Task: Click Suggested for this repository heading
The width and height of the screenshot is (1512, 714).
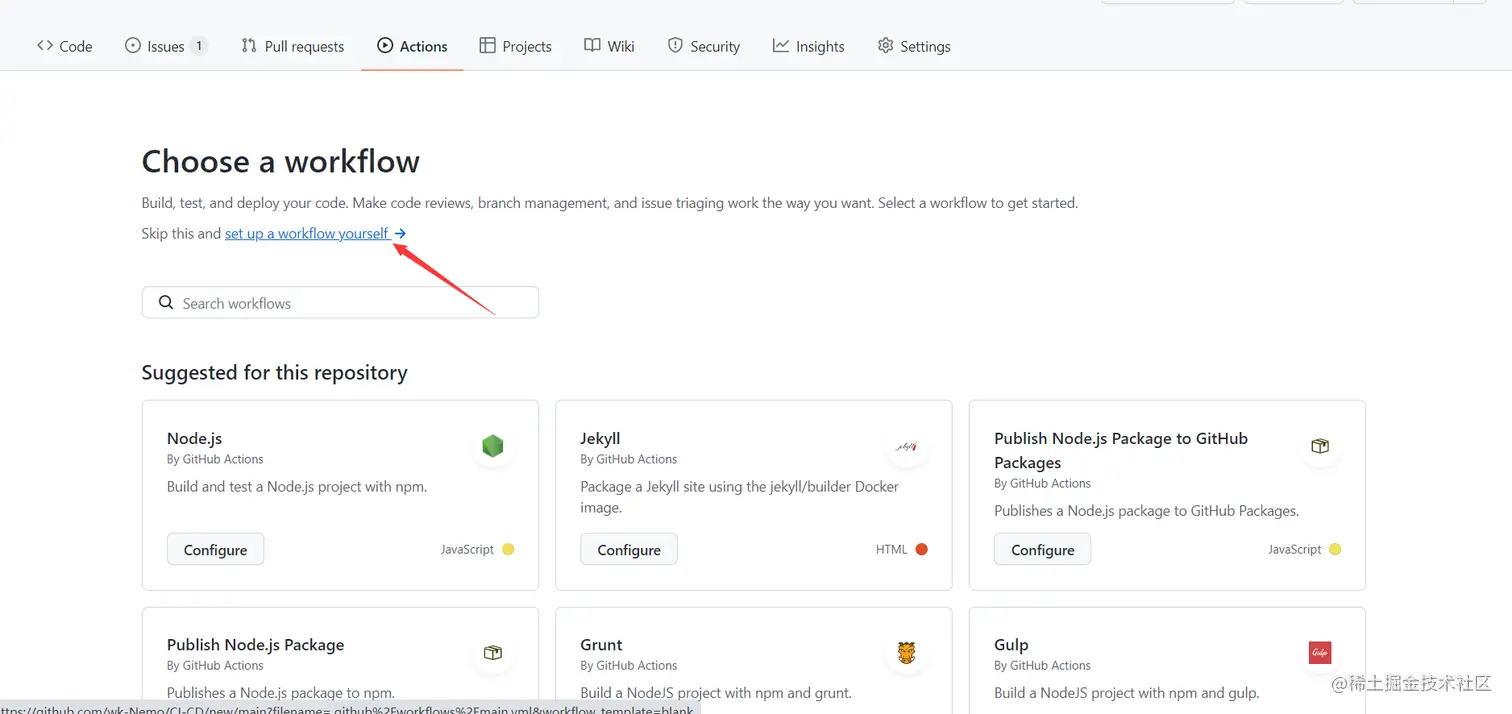Action: click(x=274, y=372)
